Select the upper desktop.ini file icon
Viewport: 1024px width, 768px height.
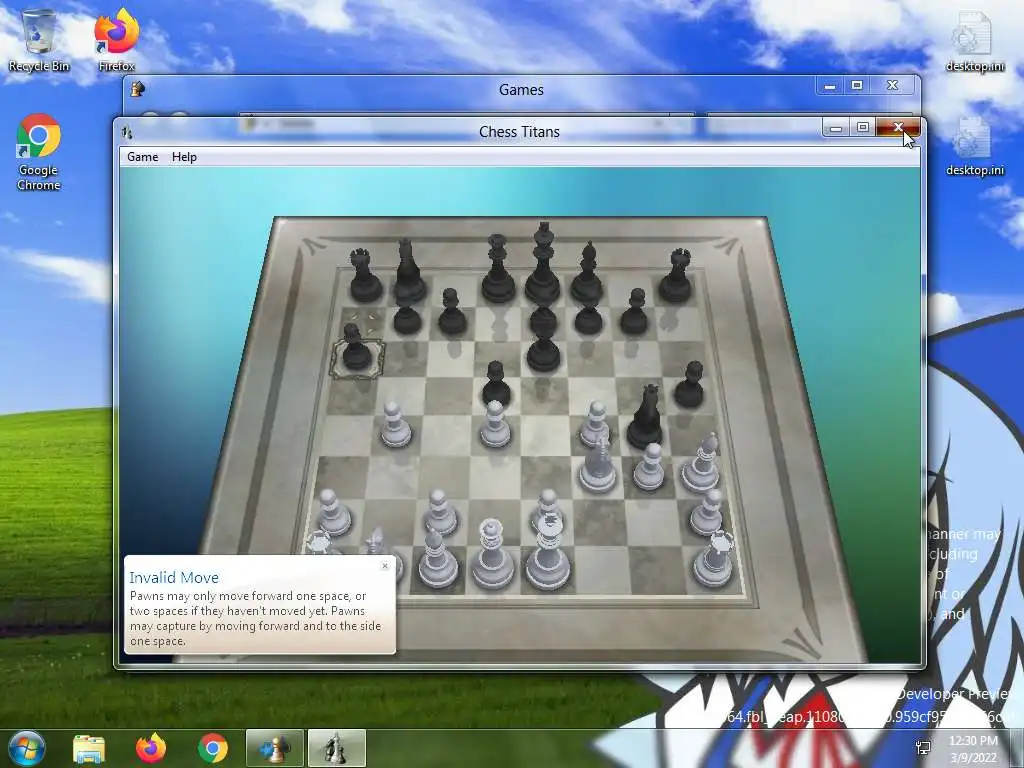click(974, 42)
